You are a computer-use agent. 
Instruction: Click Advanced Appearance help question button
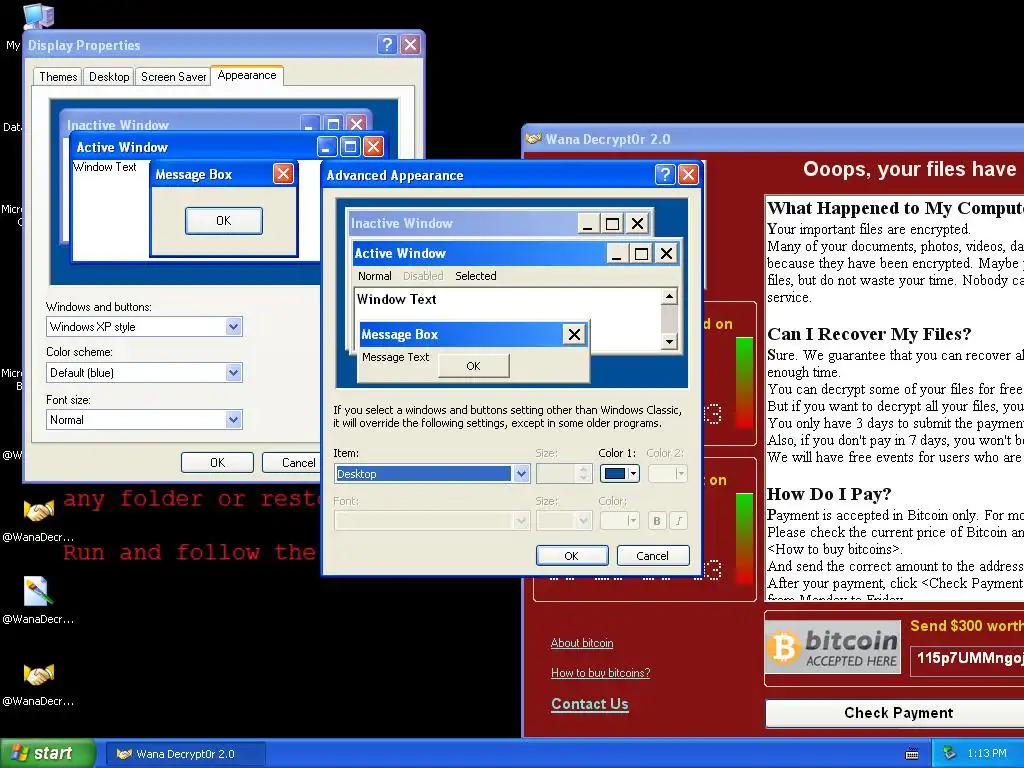click(664, 174)
